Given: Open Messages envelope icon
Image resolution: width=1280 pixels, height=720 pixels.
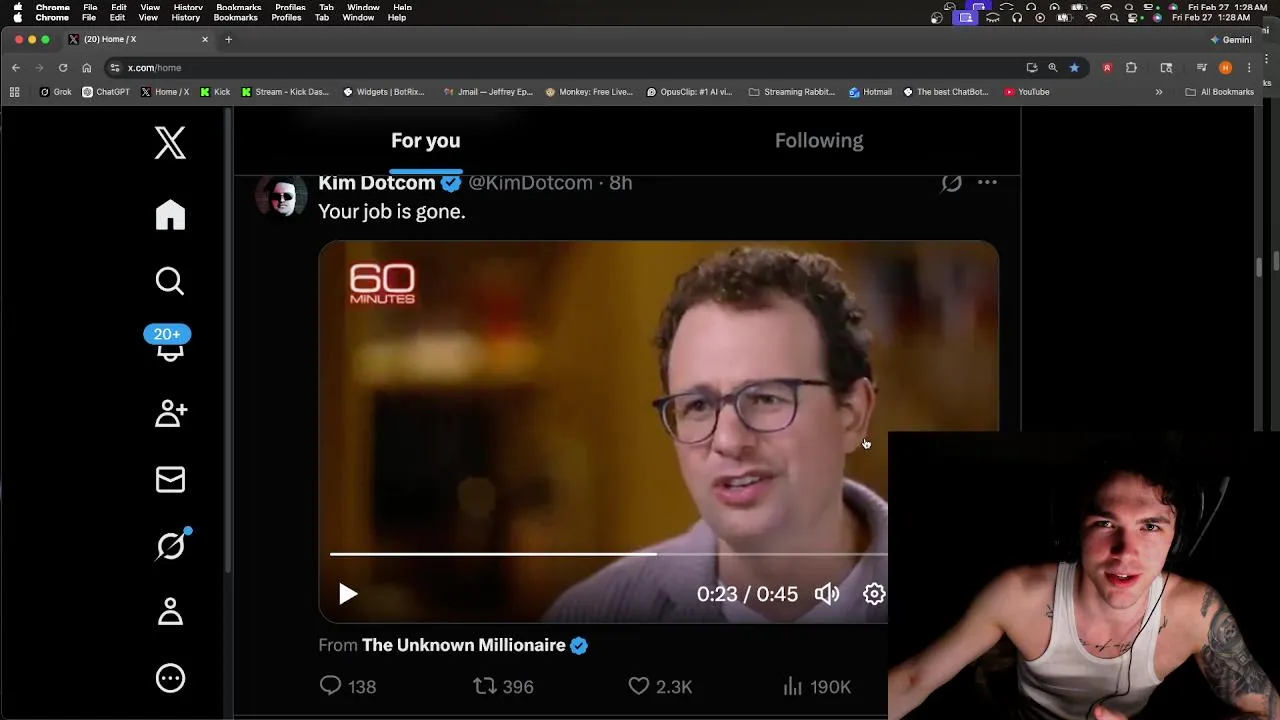Looking at the screenshot, I should 170,480.
